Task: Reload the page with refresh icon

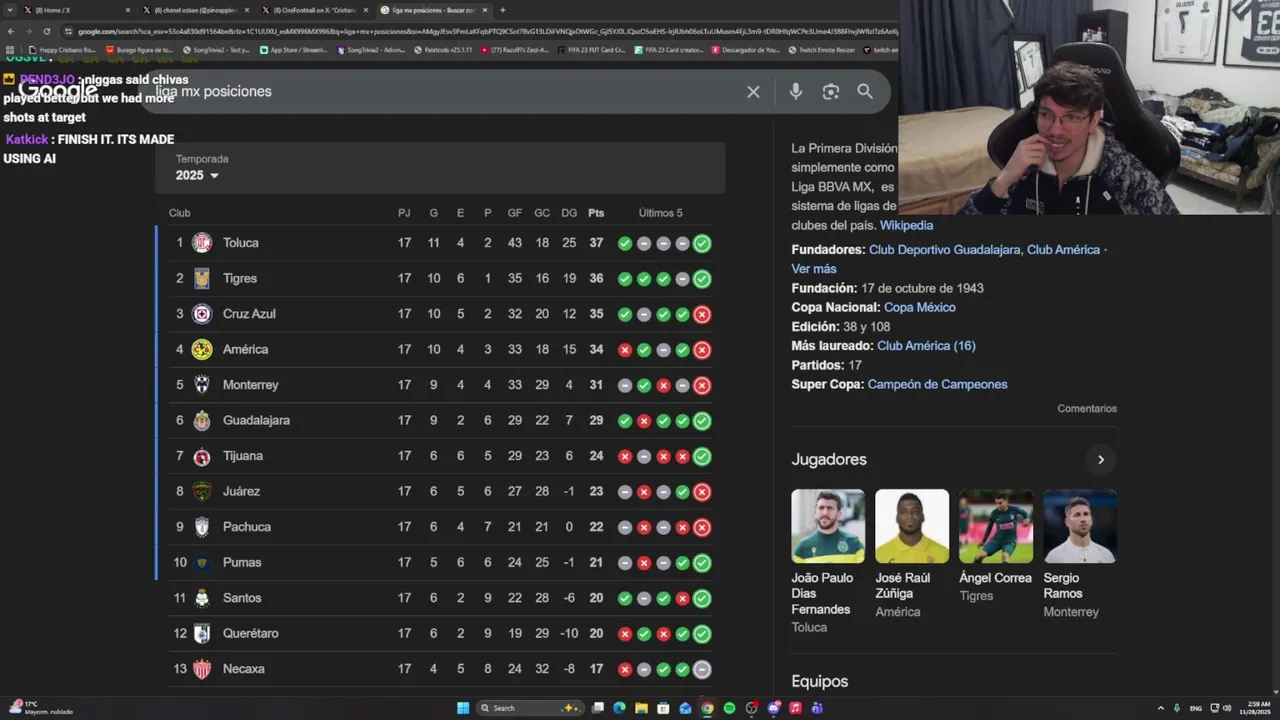Action: click(46, 31)
